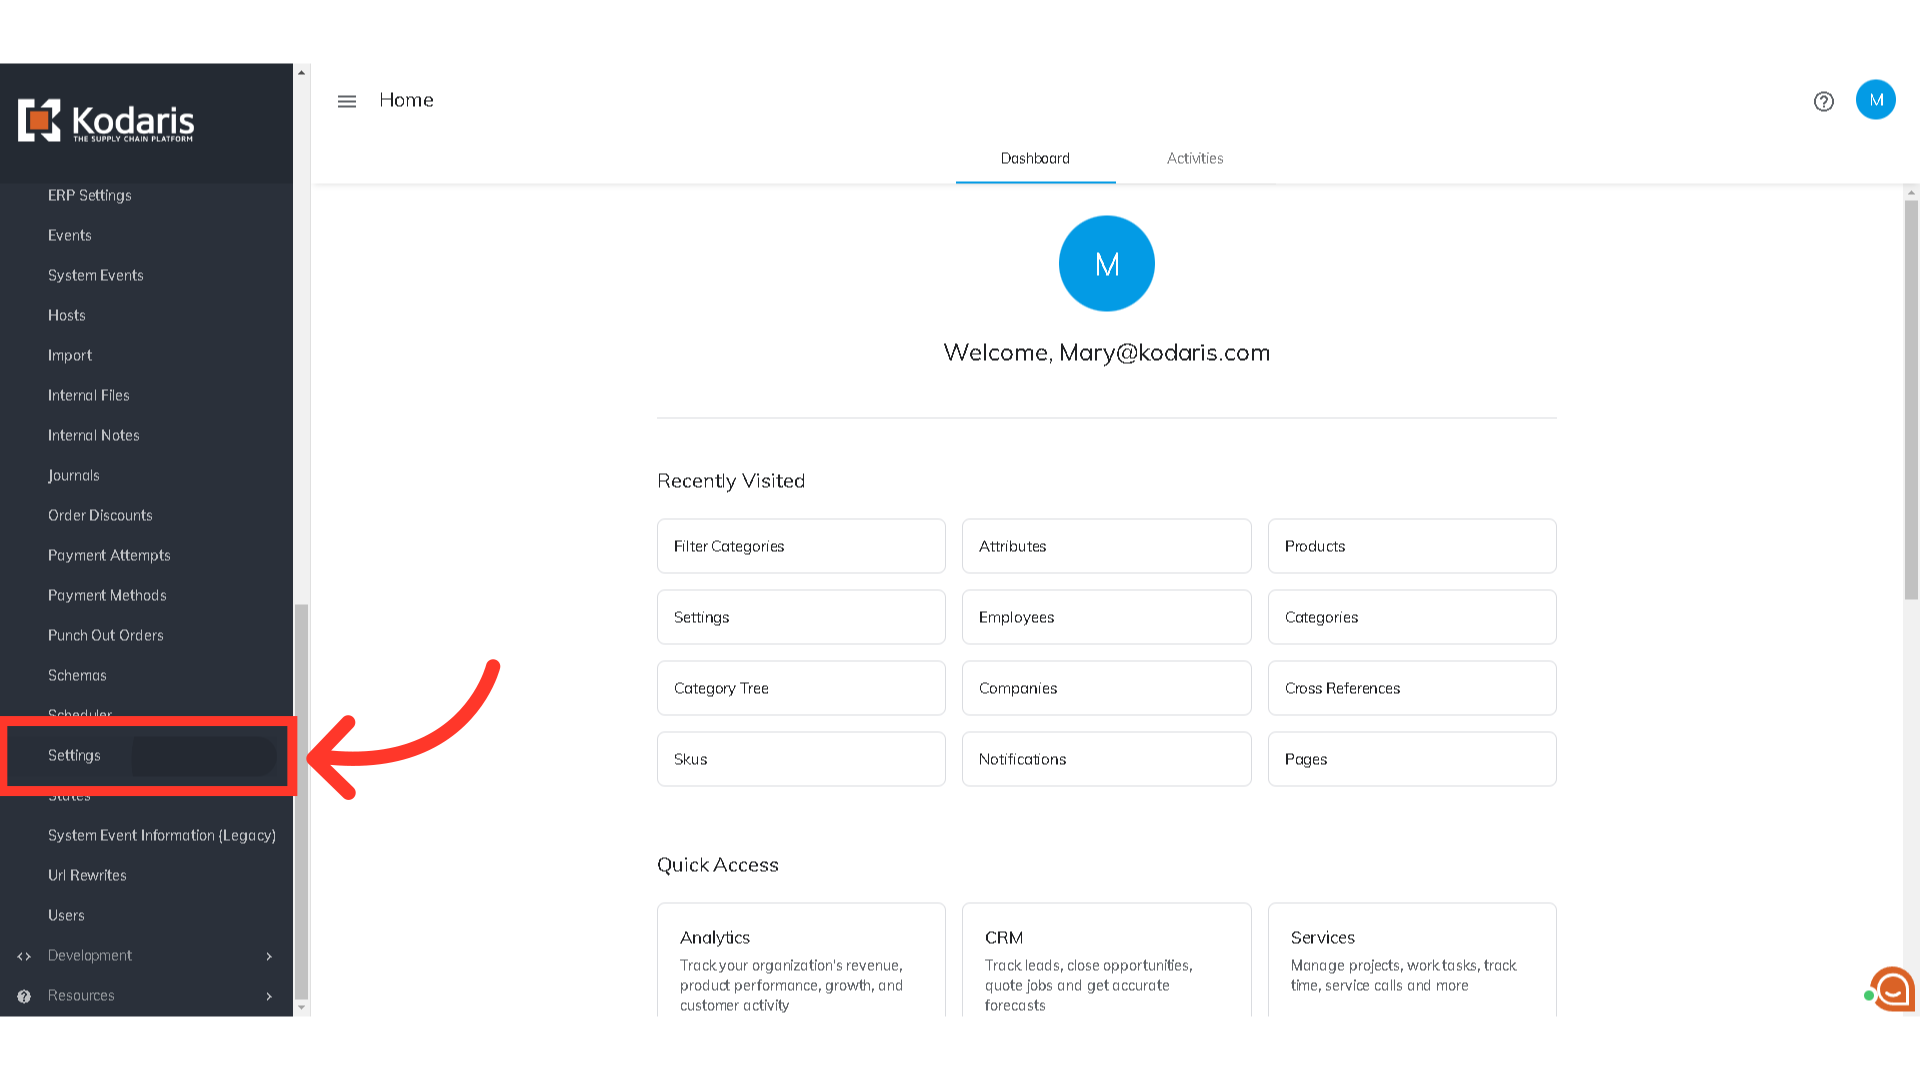
Task: Click the Kodaris logo
Action: tap(106, 121)
